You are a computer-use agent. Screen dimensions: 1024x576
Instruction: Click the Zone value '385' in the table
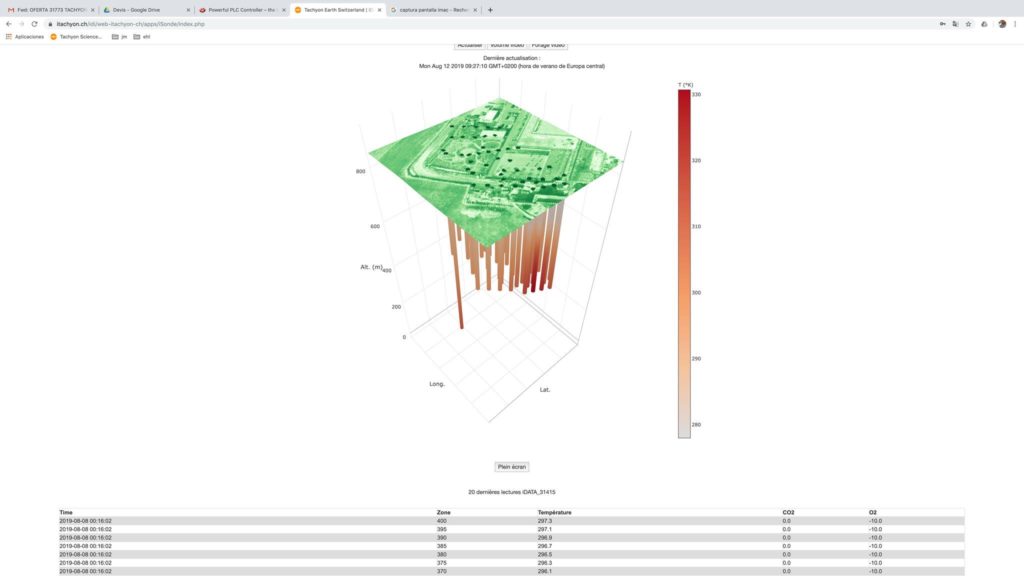[441, 547]
